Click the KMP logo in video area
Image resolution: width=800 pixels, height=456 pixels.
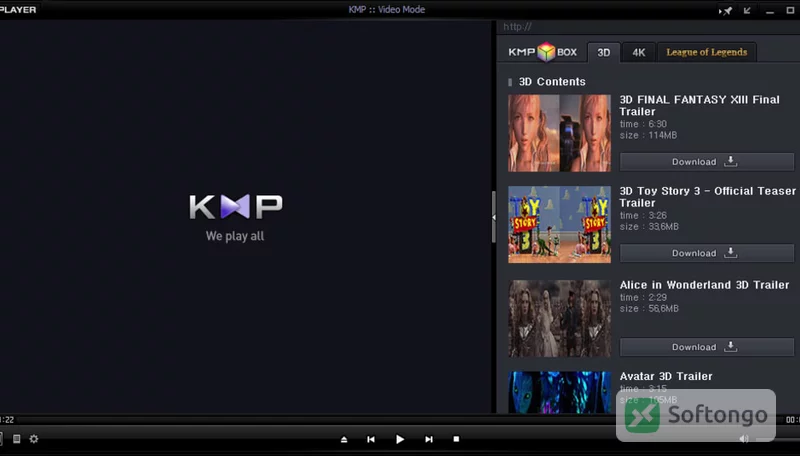236,207
